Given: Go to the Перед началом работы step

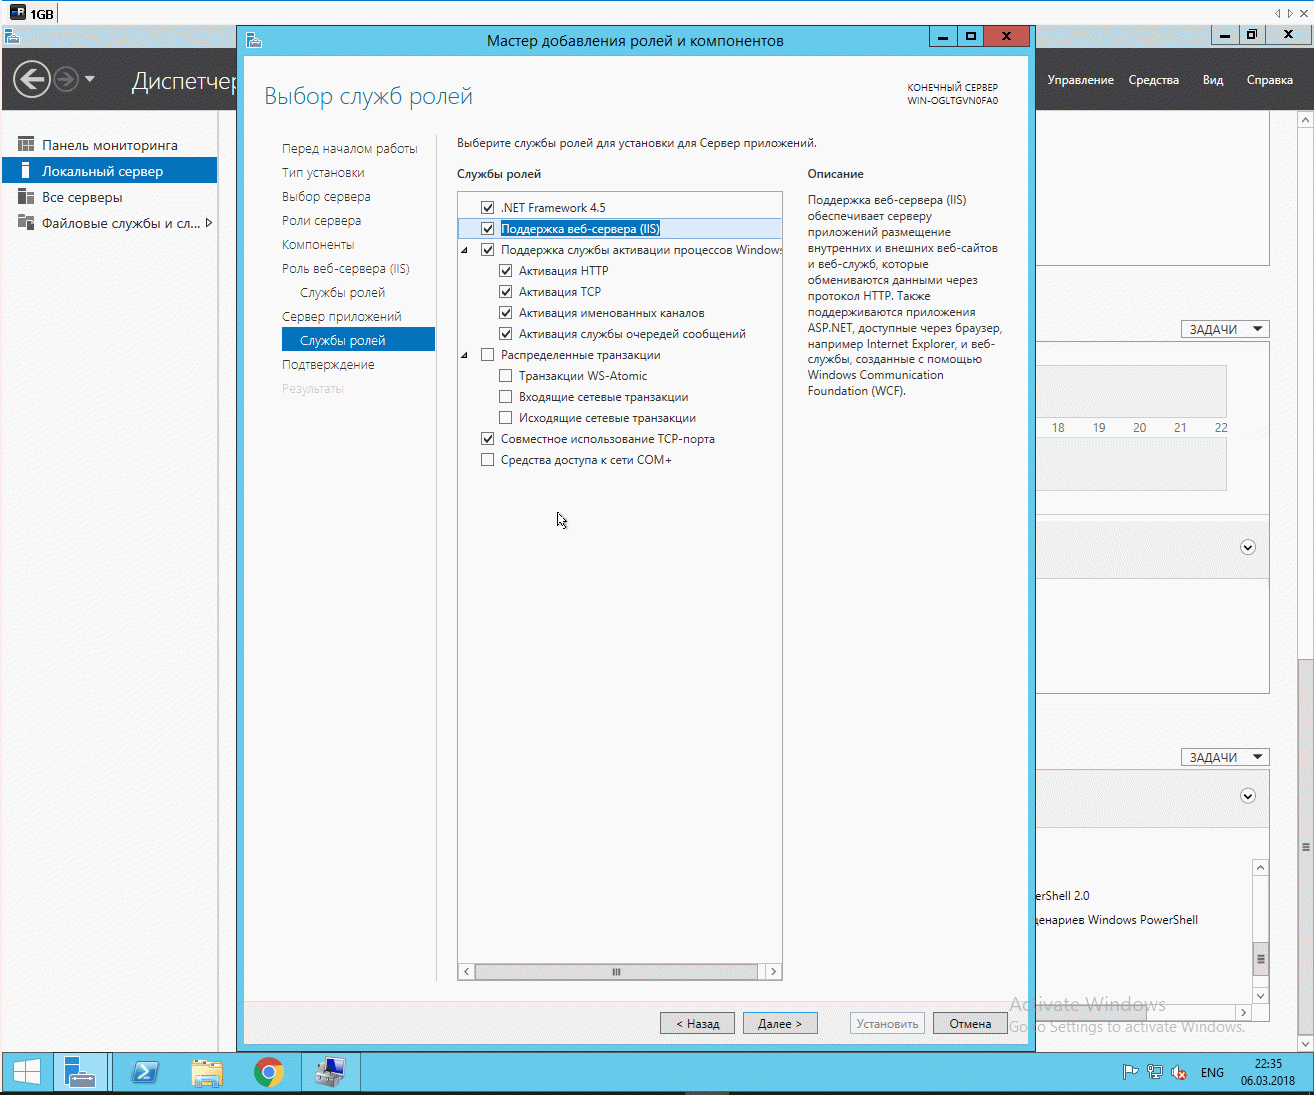Looking at the screenshot, I should pyautogui.click(x=350, y=149).
